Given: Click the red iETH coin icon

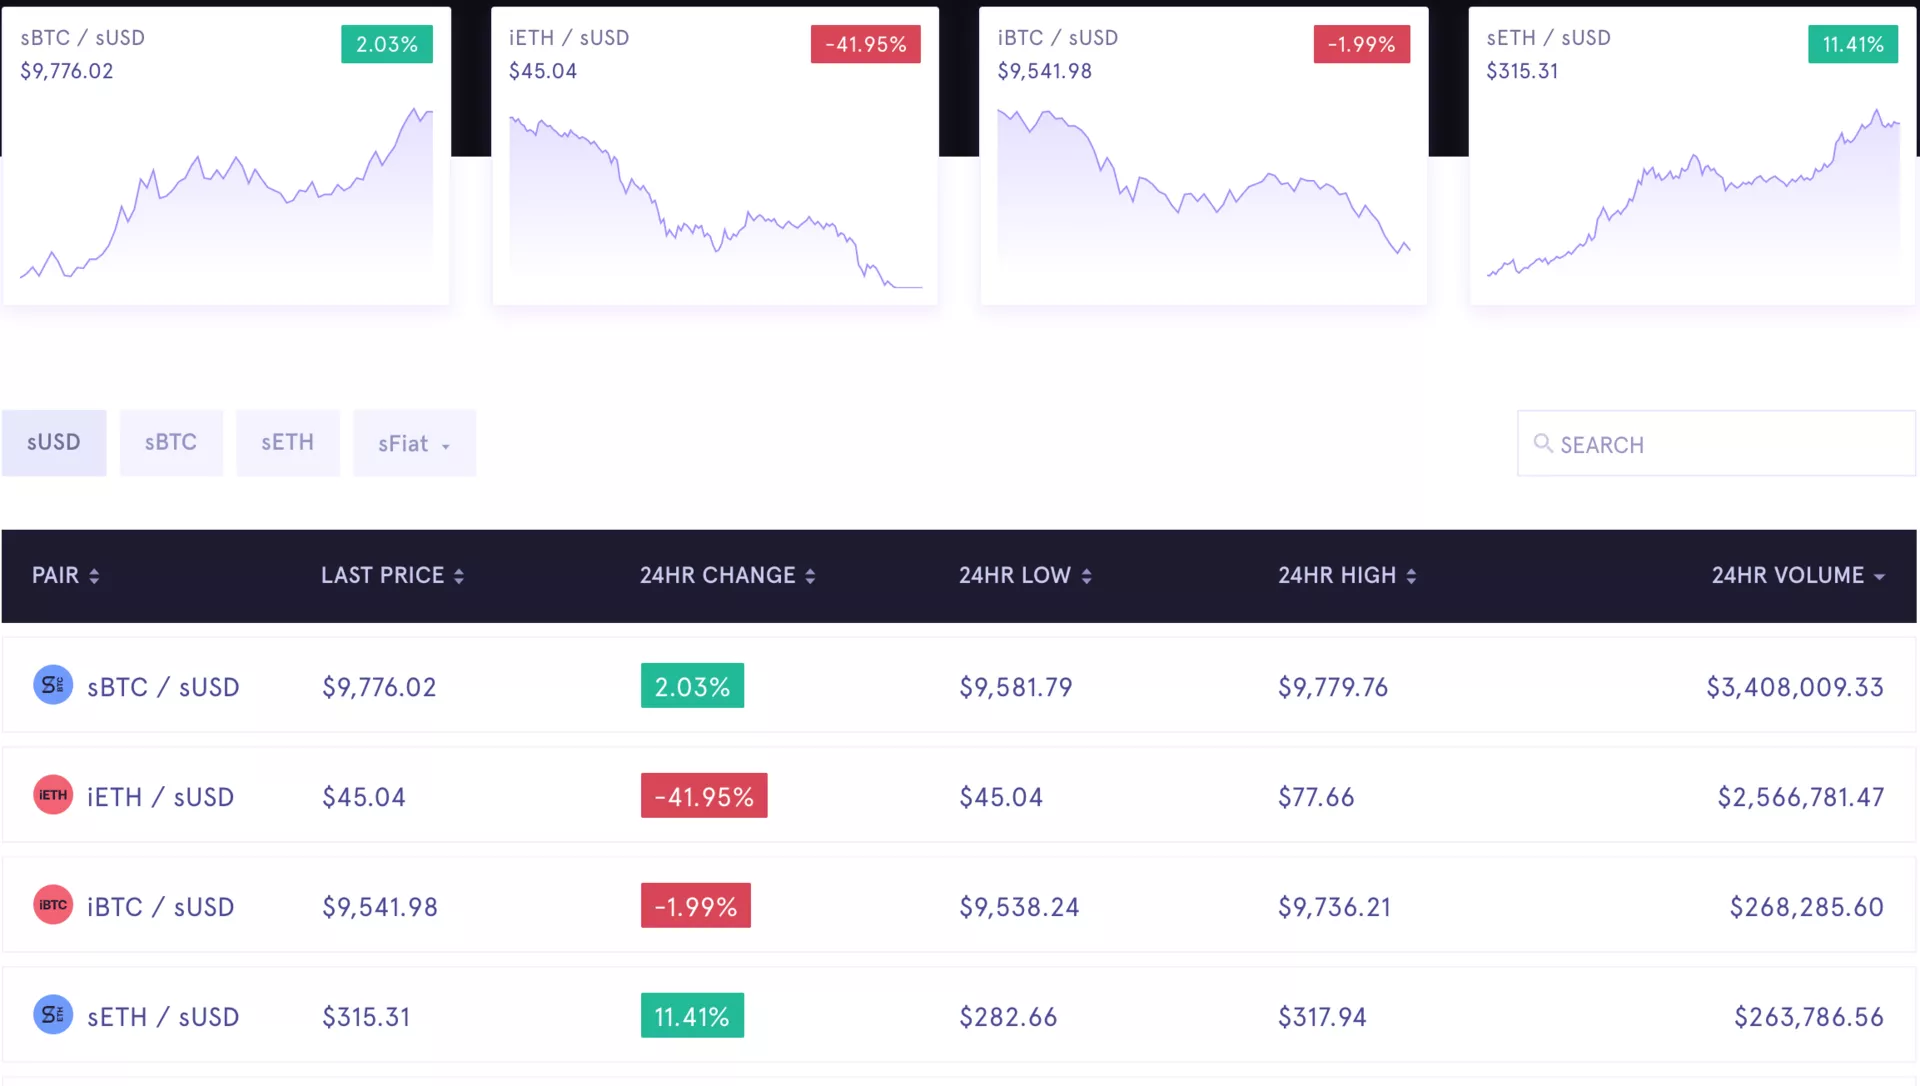Looking at the screenshot, I should point(53,796).
